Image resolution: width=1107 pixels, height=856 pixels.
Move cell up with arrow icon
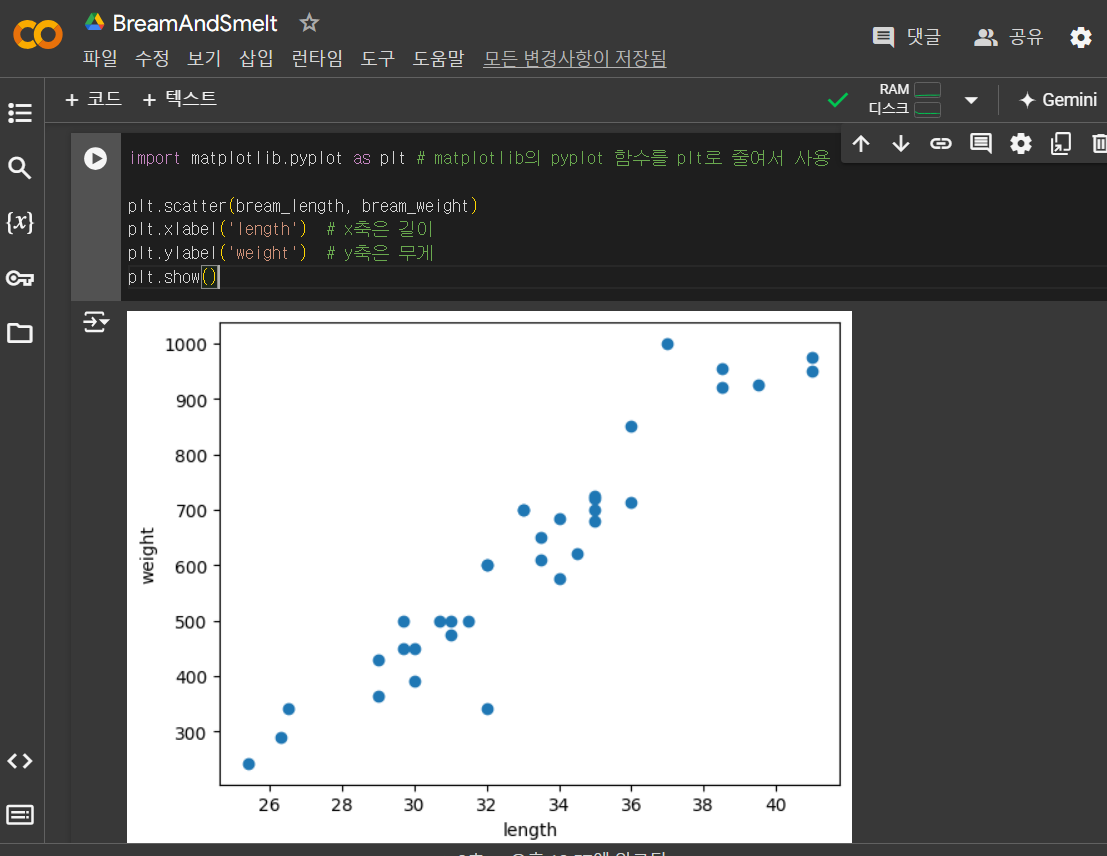tap(861, 144)
